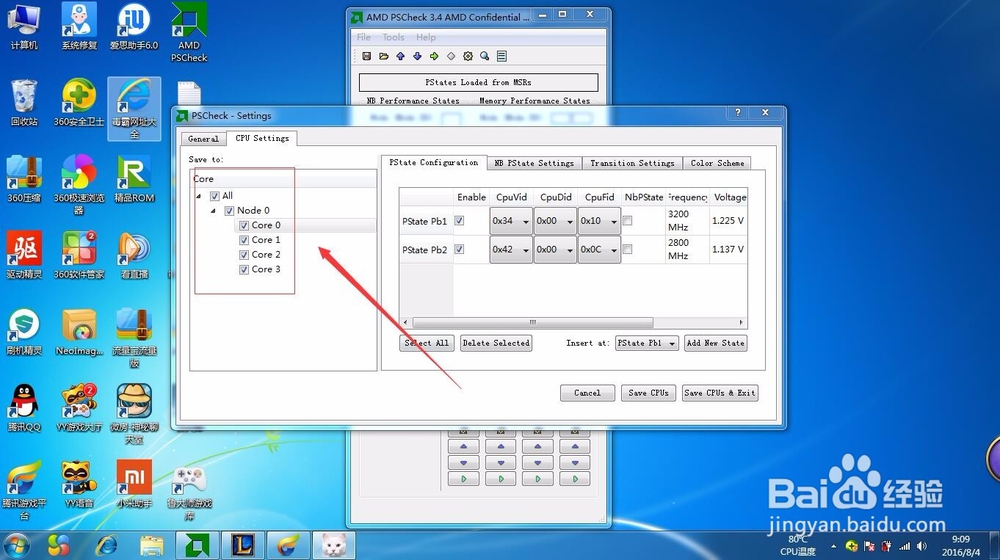Open the CpuDid dropdown for PState Pb1

(555, 221)
